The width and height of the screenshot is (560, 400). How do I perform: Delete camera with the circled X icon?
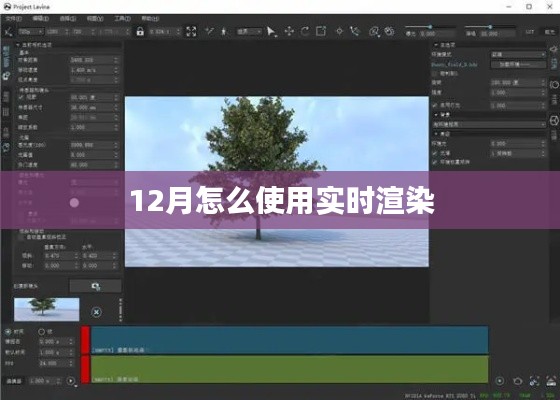(96, 312)
